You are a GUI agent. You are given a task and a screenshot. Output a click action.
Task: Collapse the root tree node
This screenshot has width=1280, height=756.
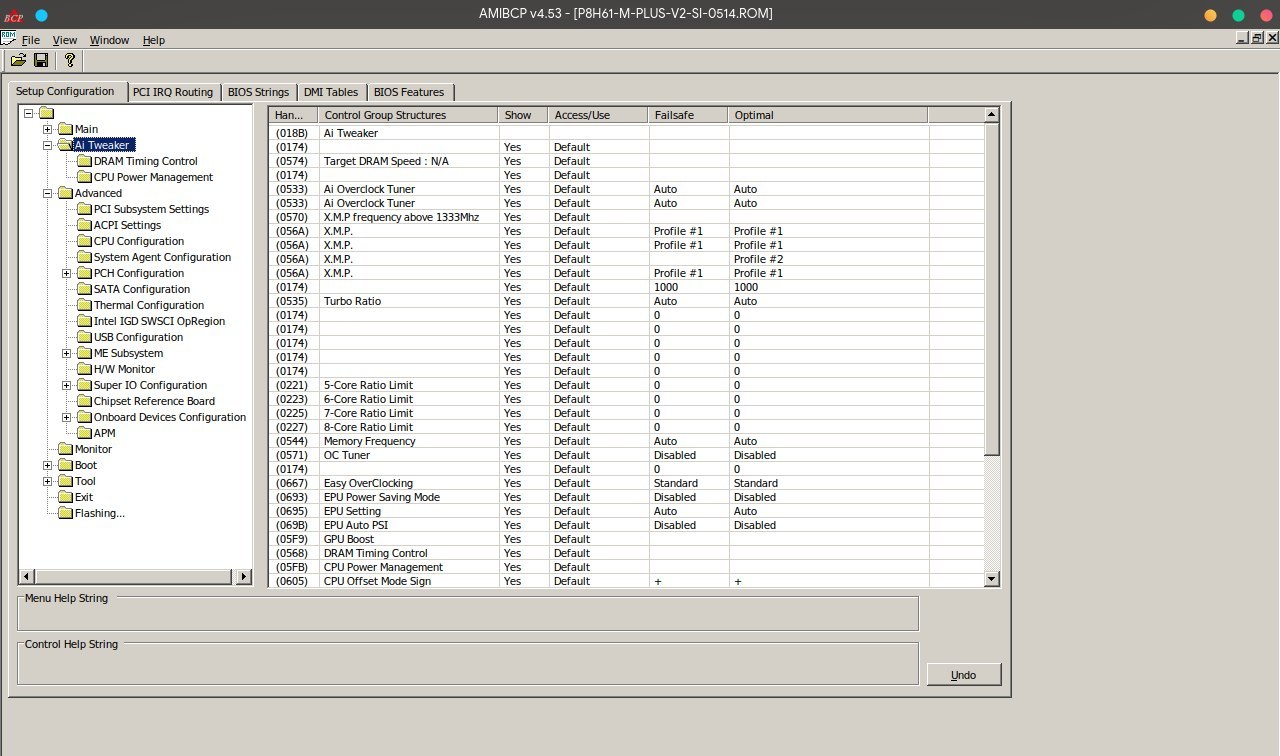click(x=28, y=113)
